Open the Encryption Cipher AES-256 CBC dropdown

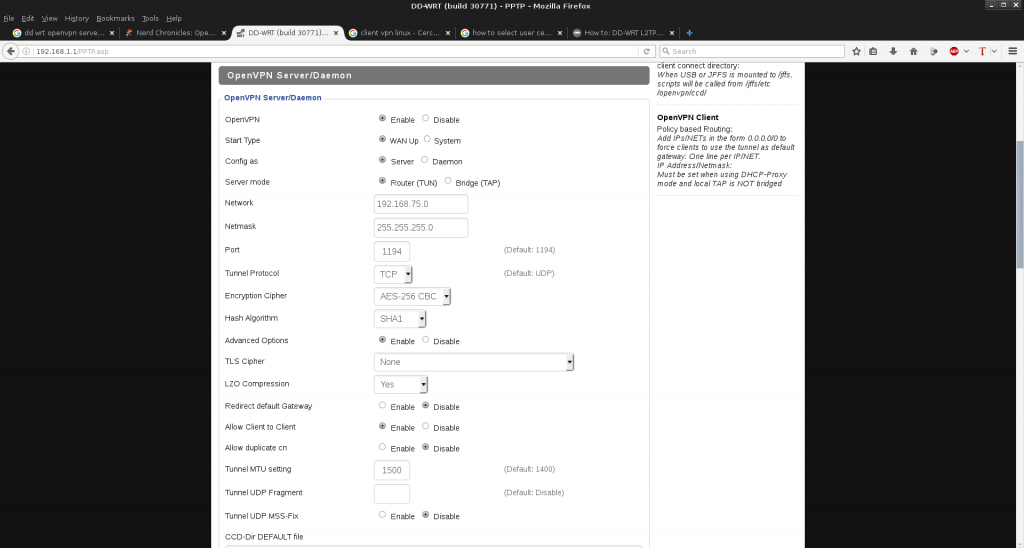click(x=412, y=297)
